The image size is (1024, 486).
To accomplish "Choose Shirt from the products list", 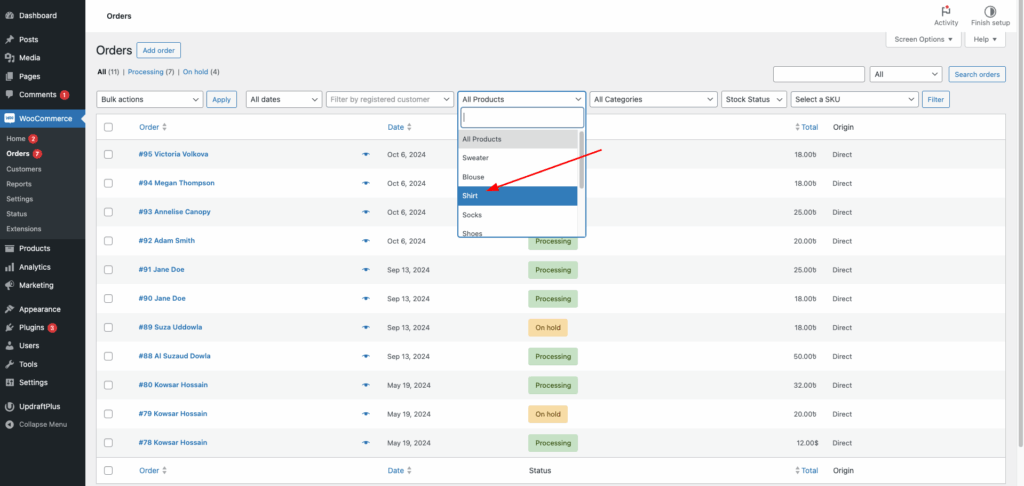I will click(x=518, y=196).
